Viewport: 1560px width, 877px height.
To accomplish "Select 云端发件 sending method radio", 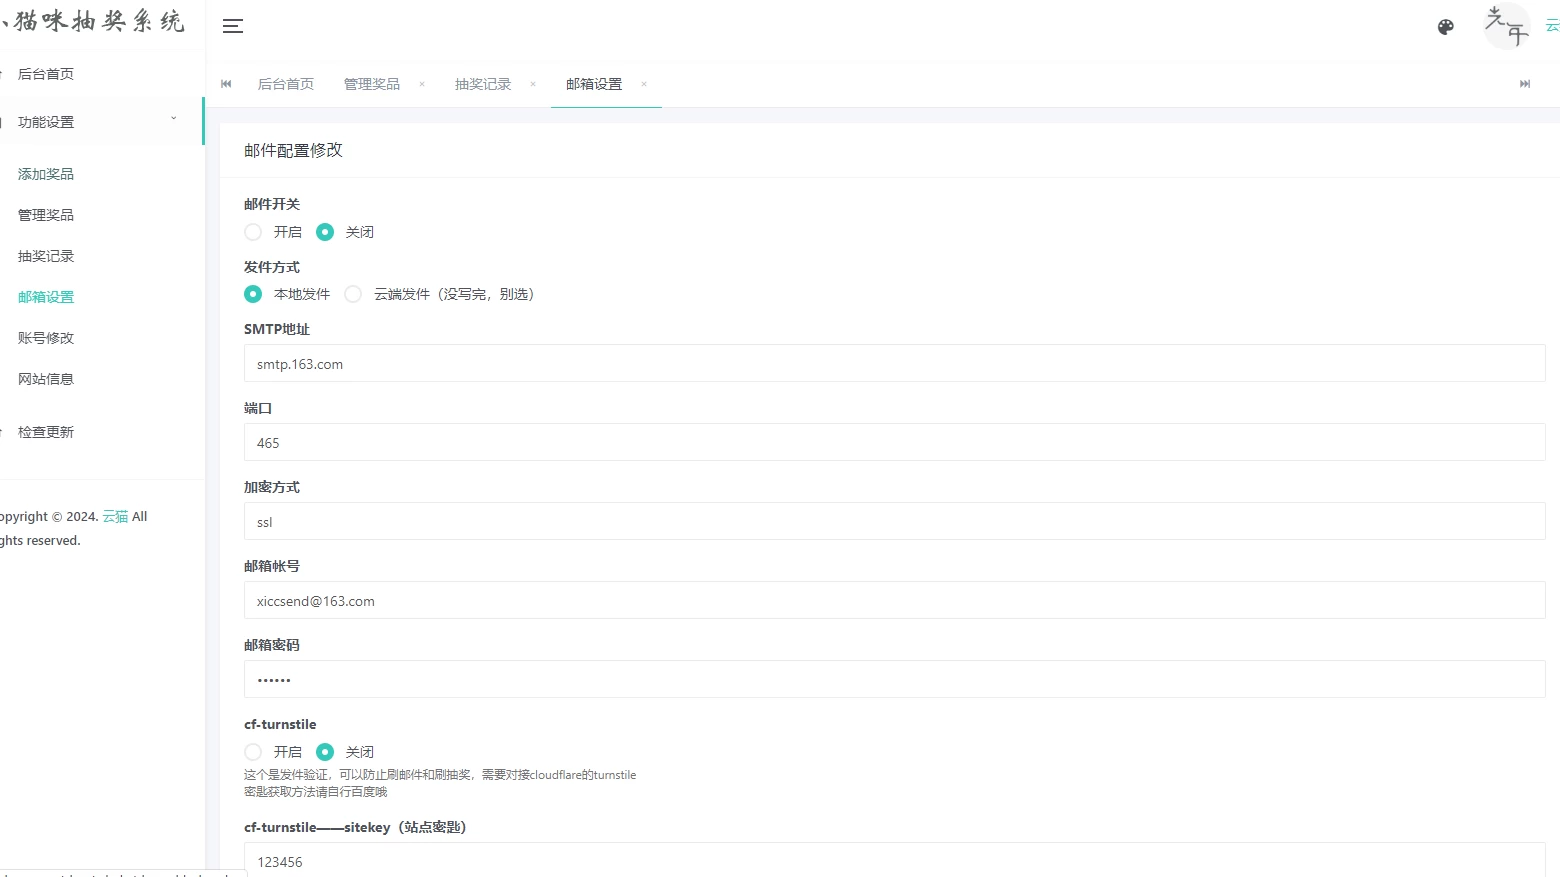I will pos(354,294).
